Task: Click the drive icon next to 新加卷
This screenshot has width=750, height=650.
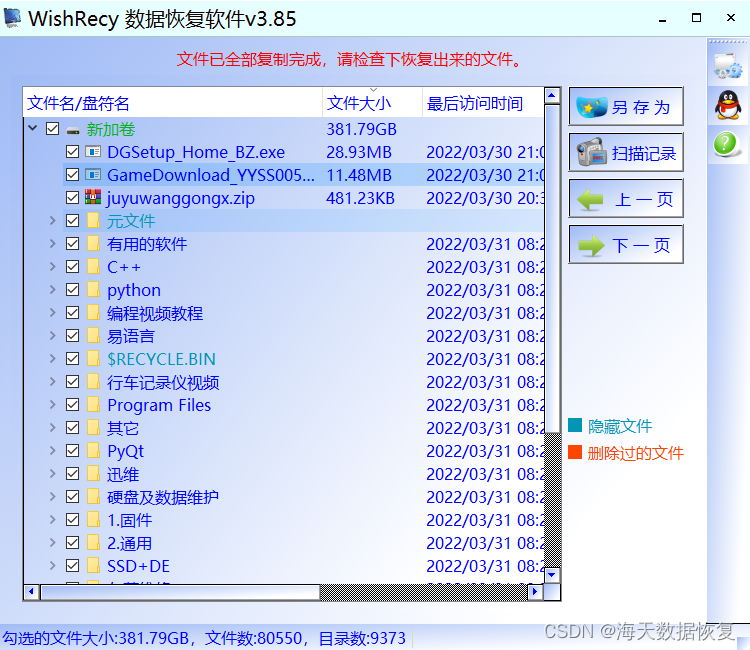Action: pyautogui.click(x=73, y=130)
